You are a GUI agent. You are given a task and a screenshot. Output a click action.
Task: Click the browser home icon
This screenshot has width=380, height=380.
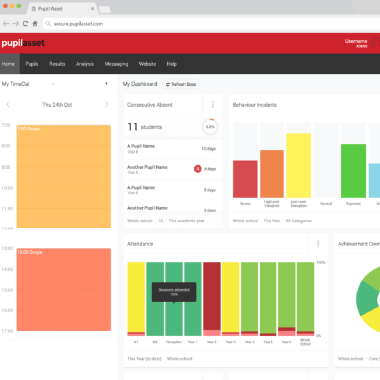[35, 24]
